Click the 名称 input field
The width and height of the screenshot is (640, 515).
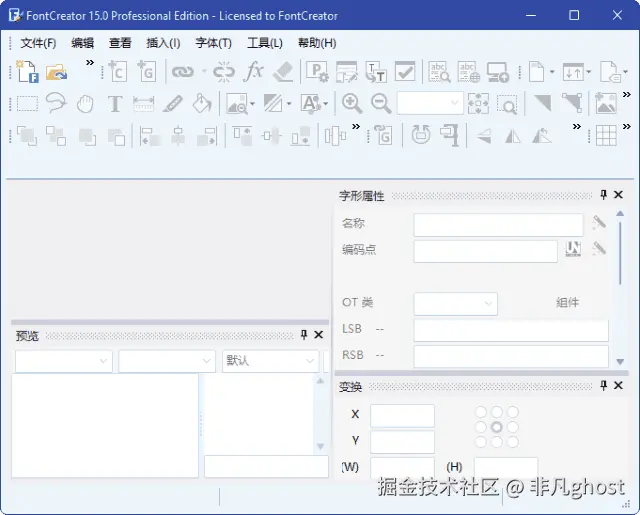498,225
